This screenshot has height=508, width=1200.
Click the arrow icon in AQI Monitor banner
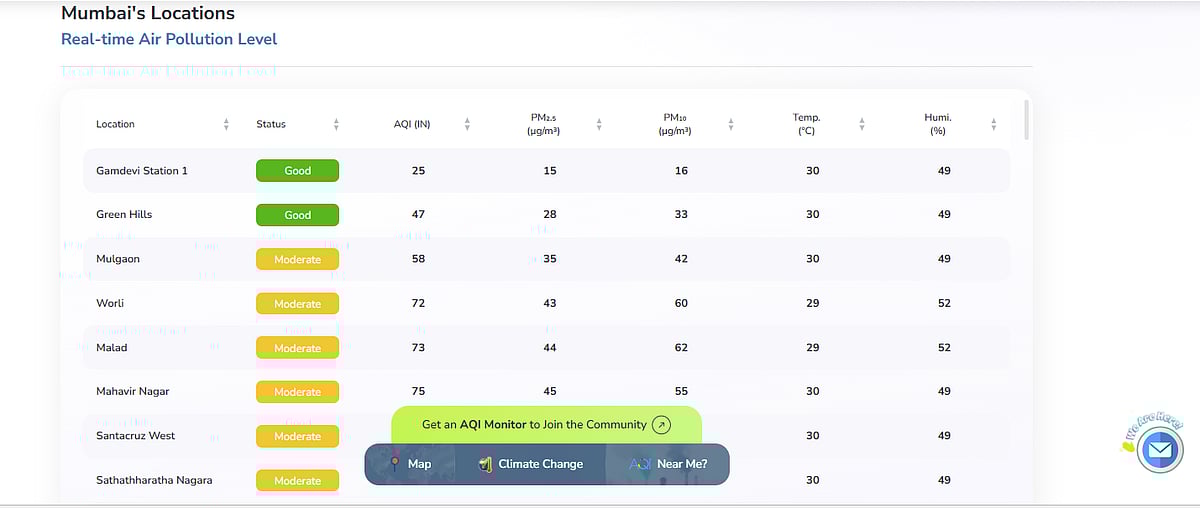click(x=661, y=425)
